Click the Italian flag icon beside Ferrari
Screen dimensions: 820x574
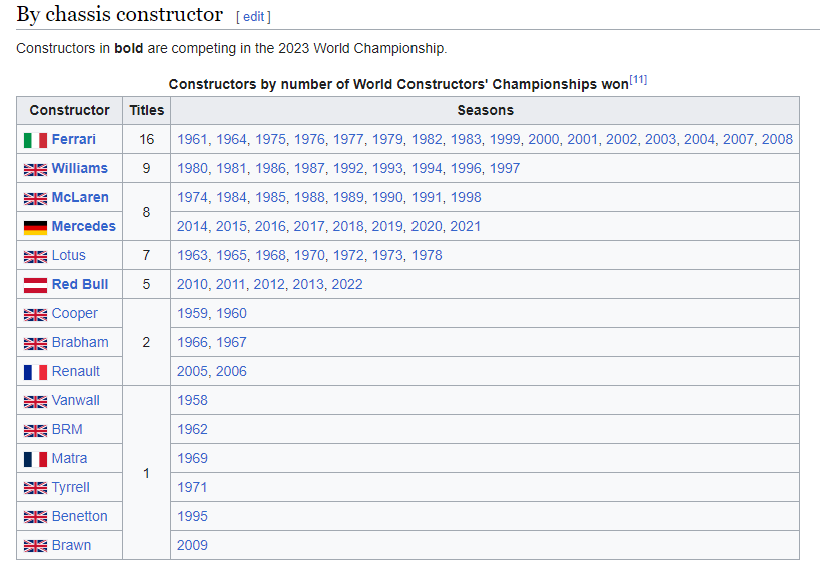pos(35,140)
